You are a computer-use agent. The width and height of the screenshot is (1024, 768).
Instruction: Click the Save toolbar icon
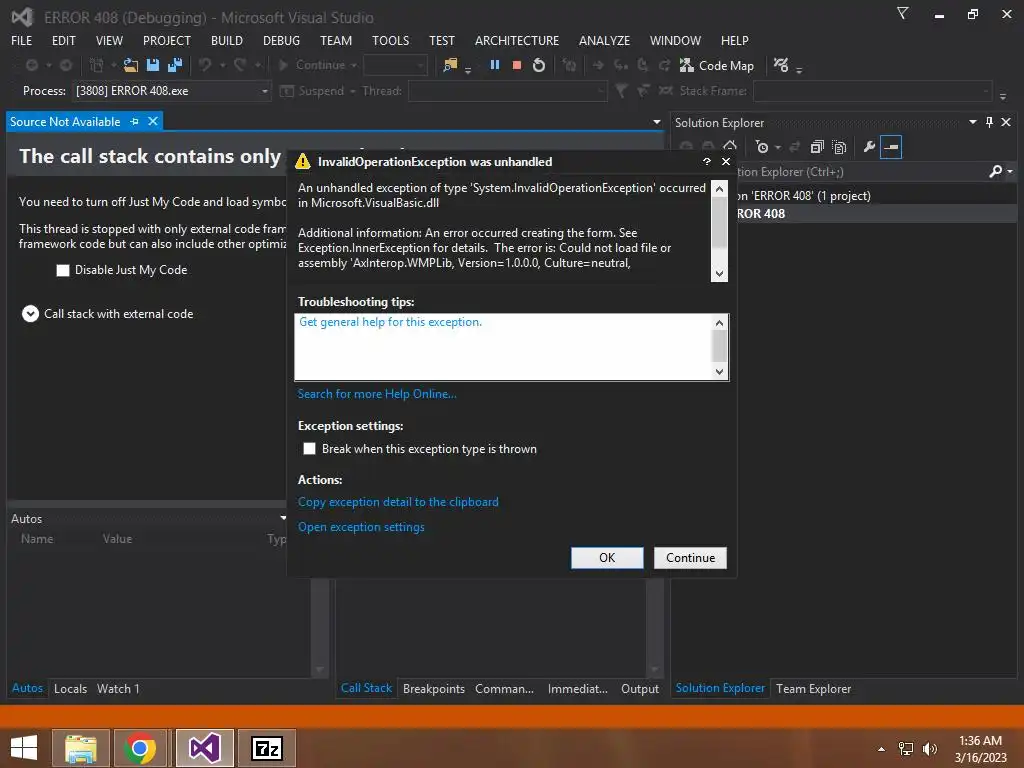tap(153, 65)
